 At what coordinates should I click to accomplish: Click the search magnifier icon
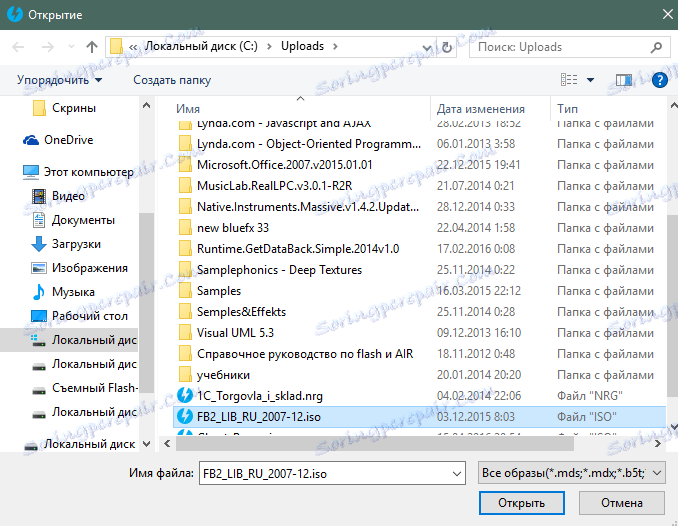pyautogui.click(x=656, y=47)
